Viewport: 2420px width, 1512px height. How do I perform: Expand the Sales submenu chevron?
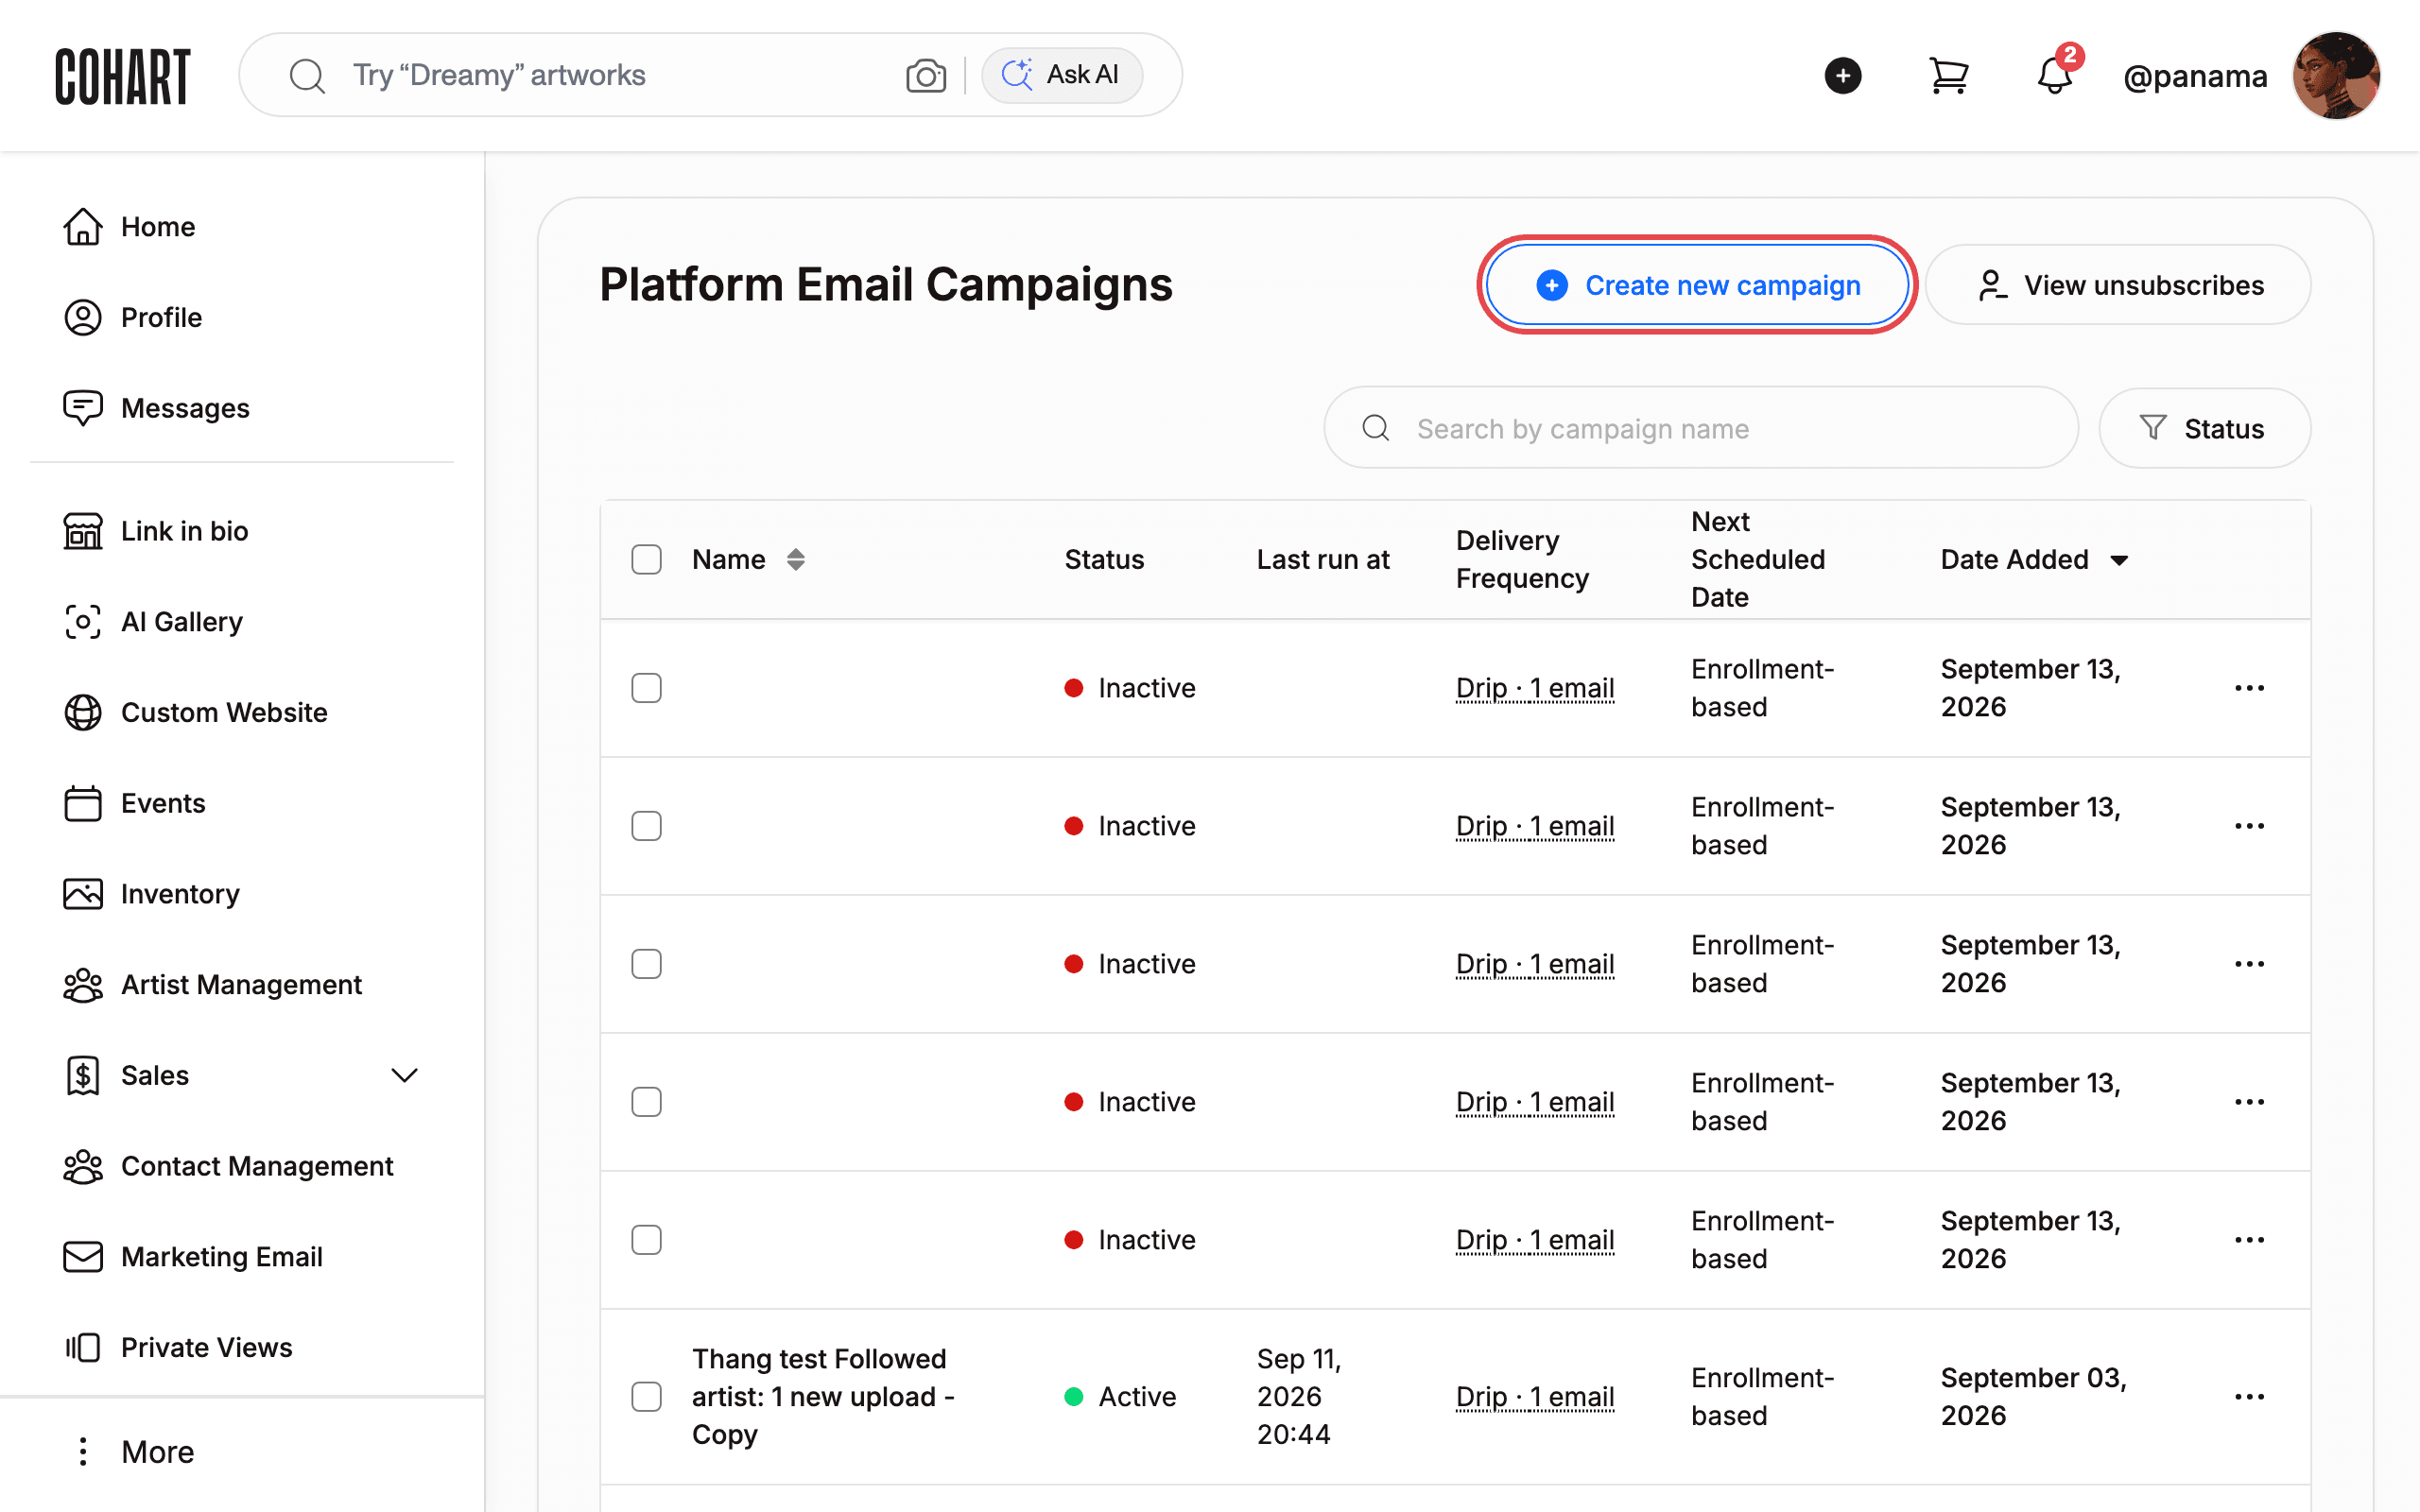click(404, 1076)
